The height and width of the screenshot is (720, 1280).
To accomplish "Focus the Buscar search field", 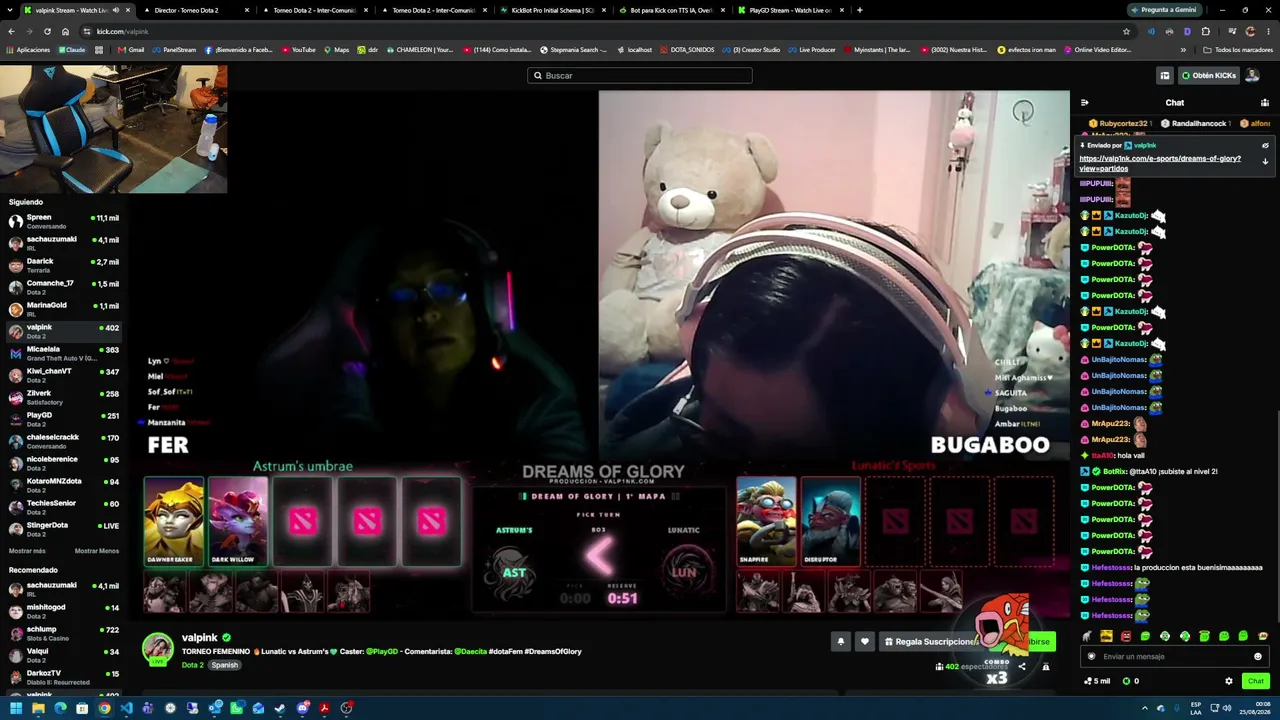I will click(640, 75).
